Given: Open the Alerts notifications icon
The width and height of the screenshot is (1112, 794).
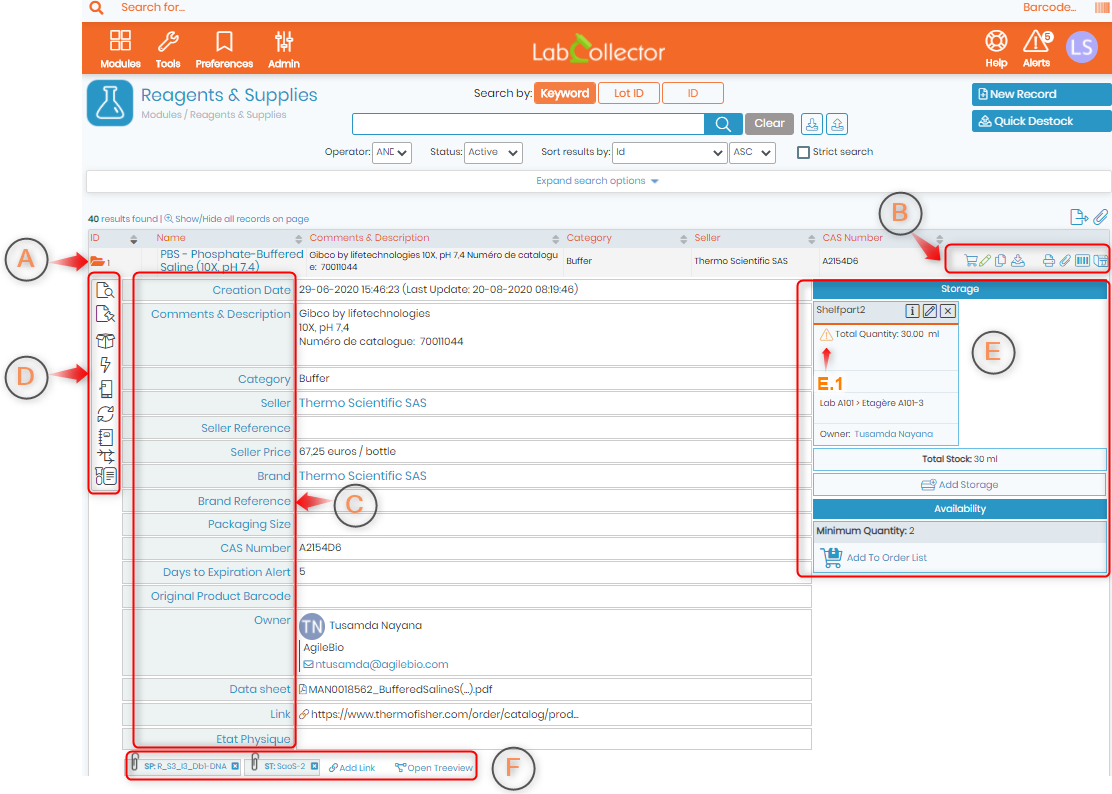Looking at the screenshot, I should [x=1037, y=48].
